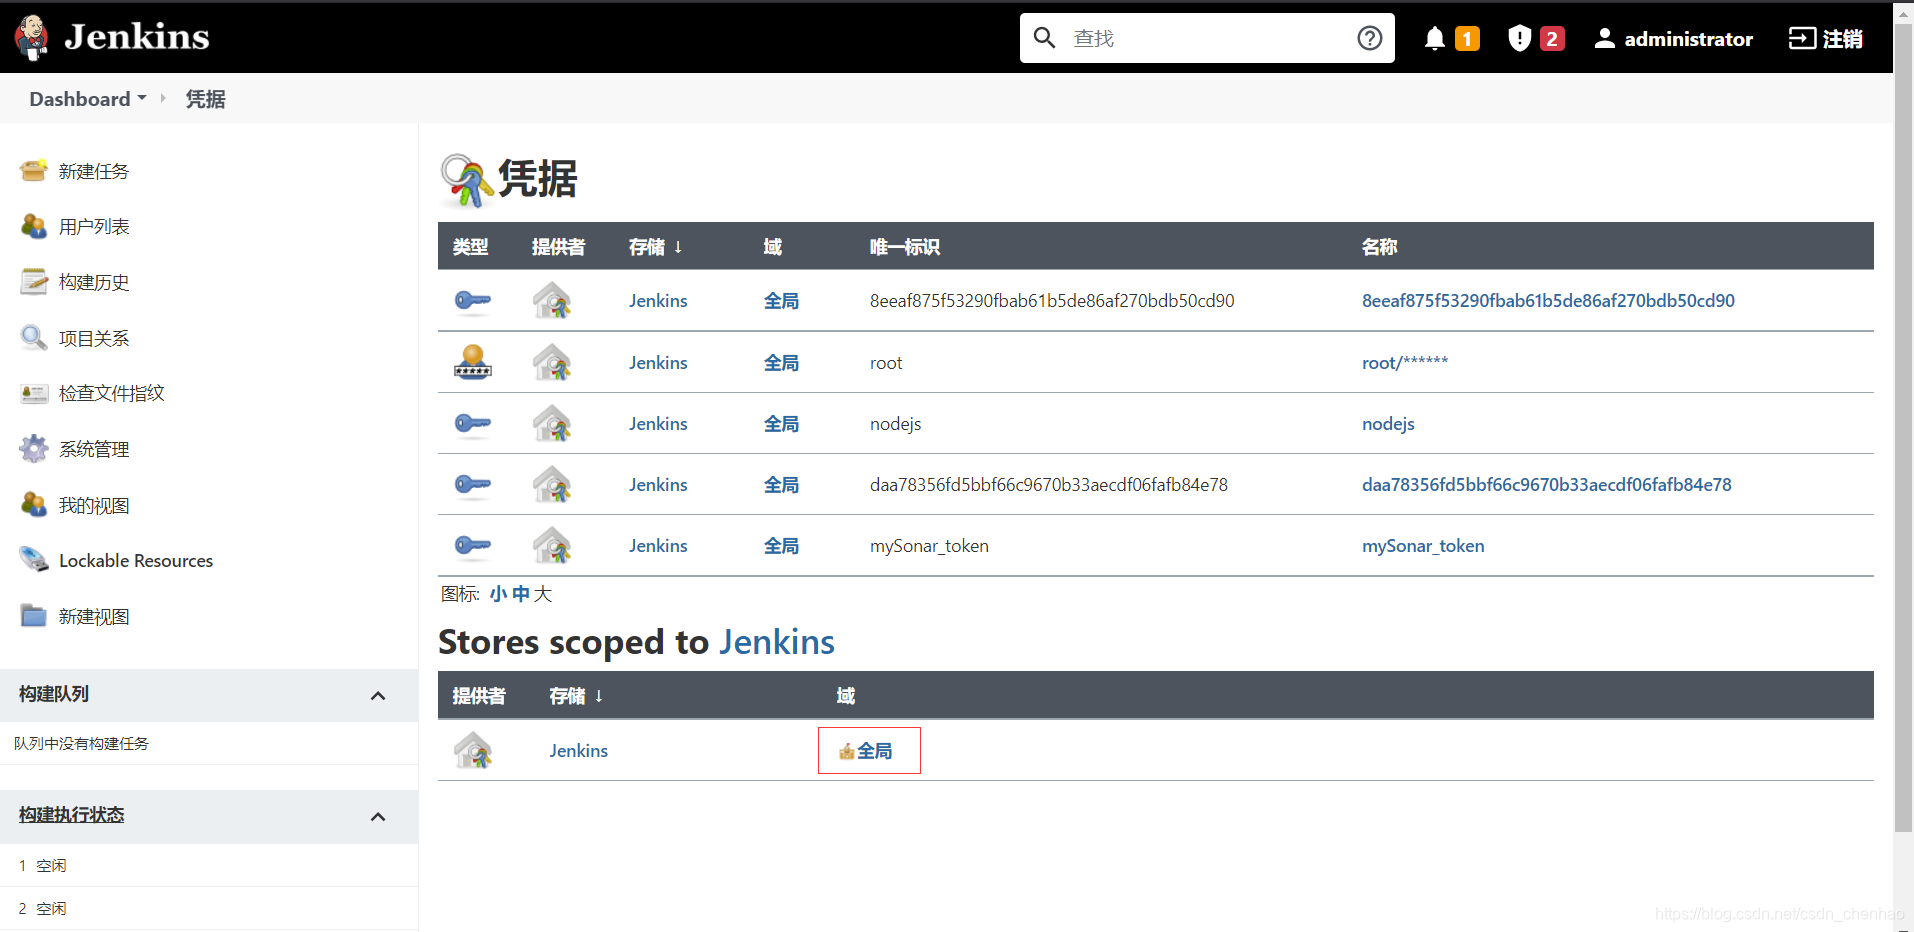Open daa78356fd5bbf66 credential name link
This screenshot has width=1914, height=932.
tap(1546, 485)
